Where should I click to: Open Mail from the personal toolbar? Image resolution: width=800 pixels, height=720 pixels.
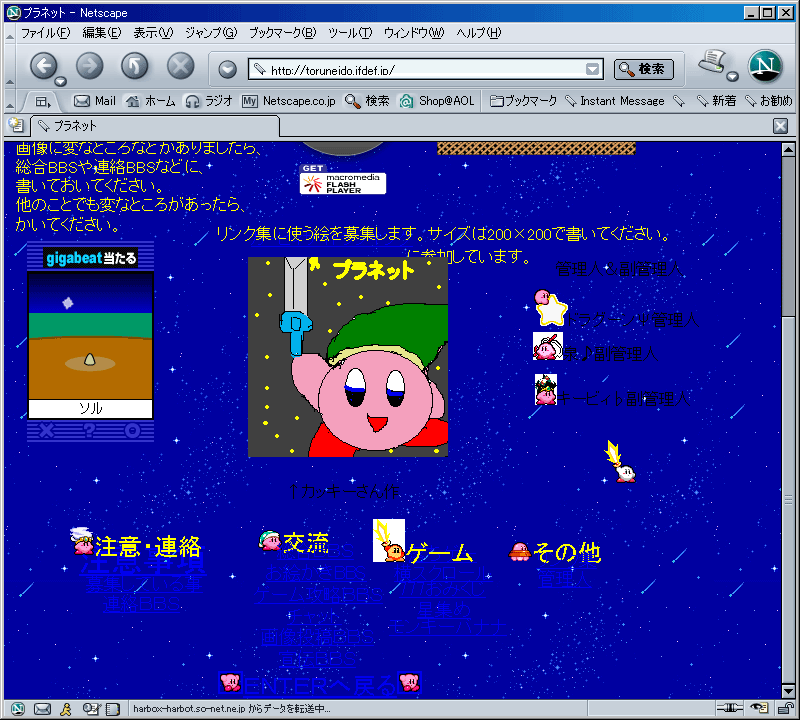[x=95, y=101]
